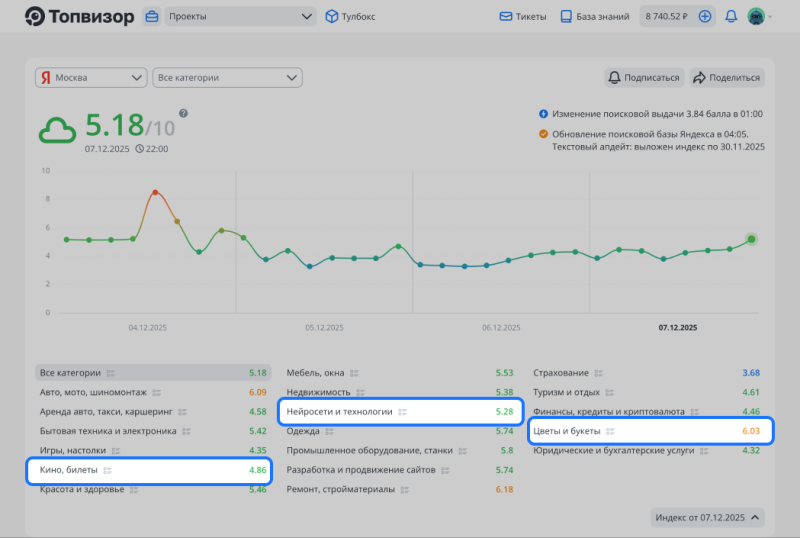
Task: Open the Все категории dropdown
Action: pyautogui.click(x=227, y=77)
